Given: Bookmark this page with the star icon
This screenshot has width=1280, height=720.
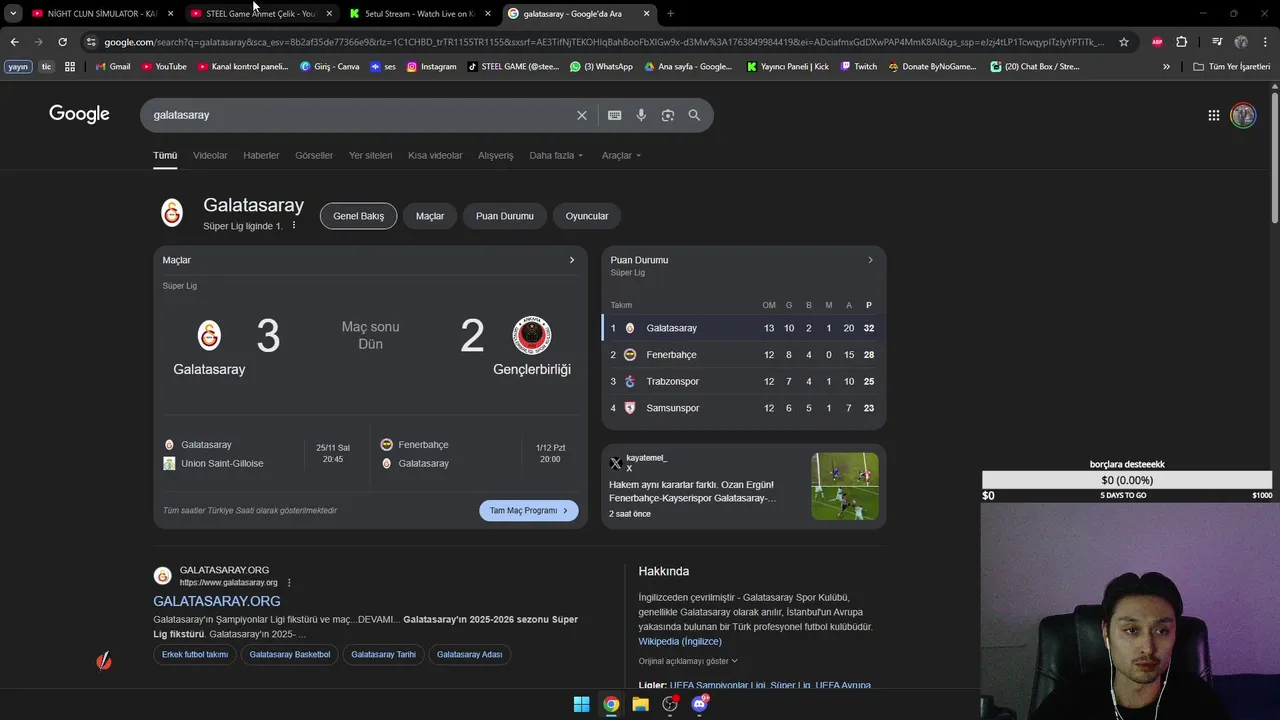Looking at the screenshot, I should (x=1124, y=42).
